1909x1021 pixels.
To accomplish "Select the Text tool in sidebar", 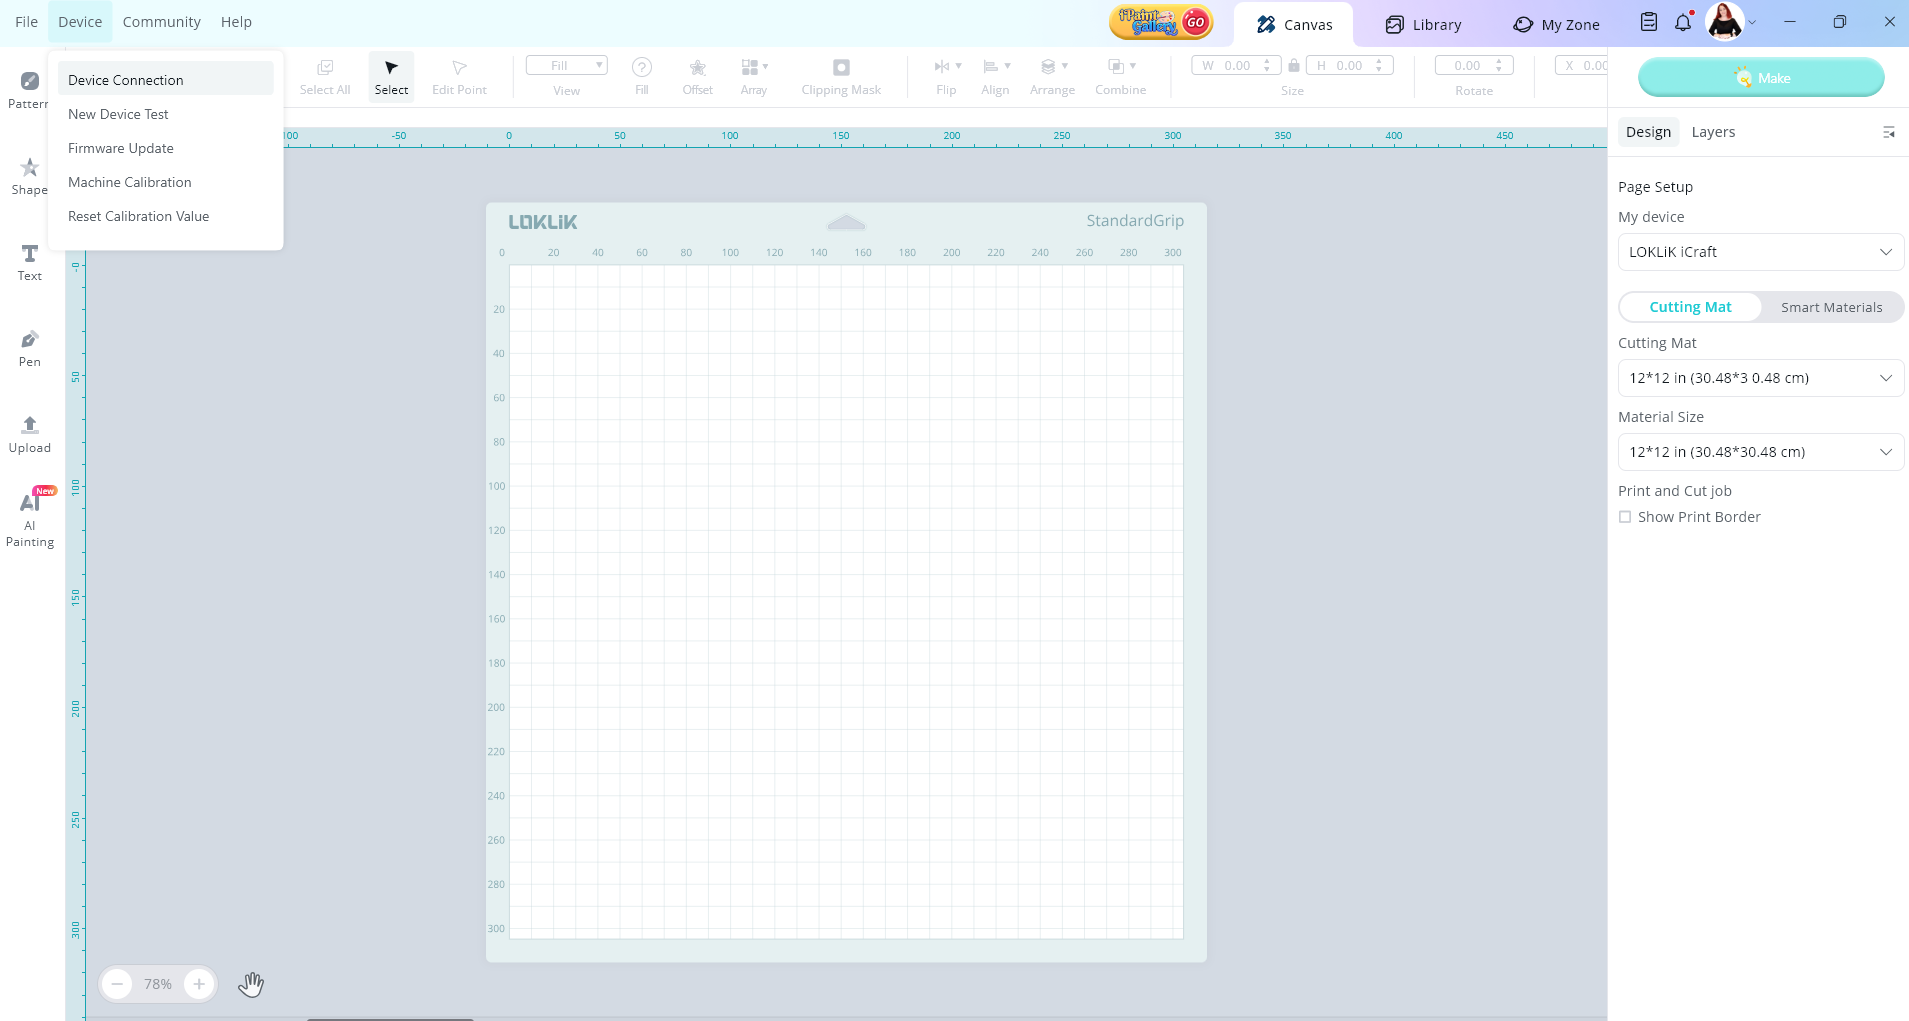I will [30, 262].
